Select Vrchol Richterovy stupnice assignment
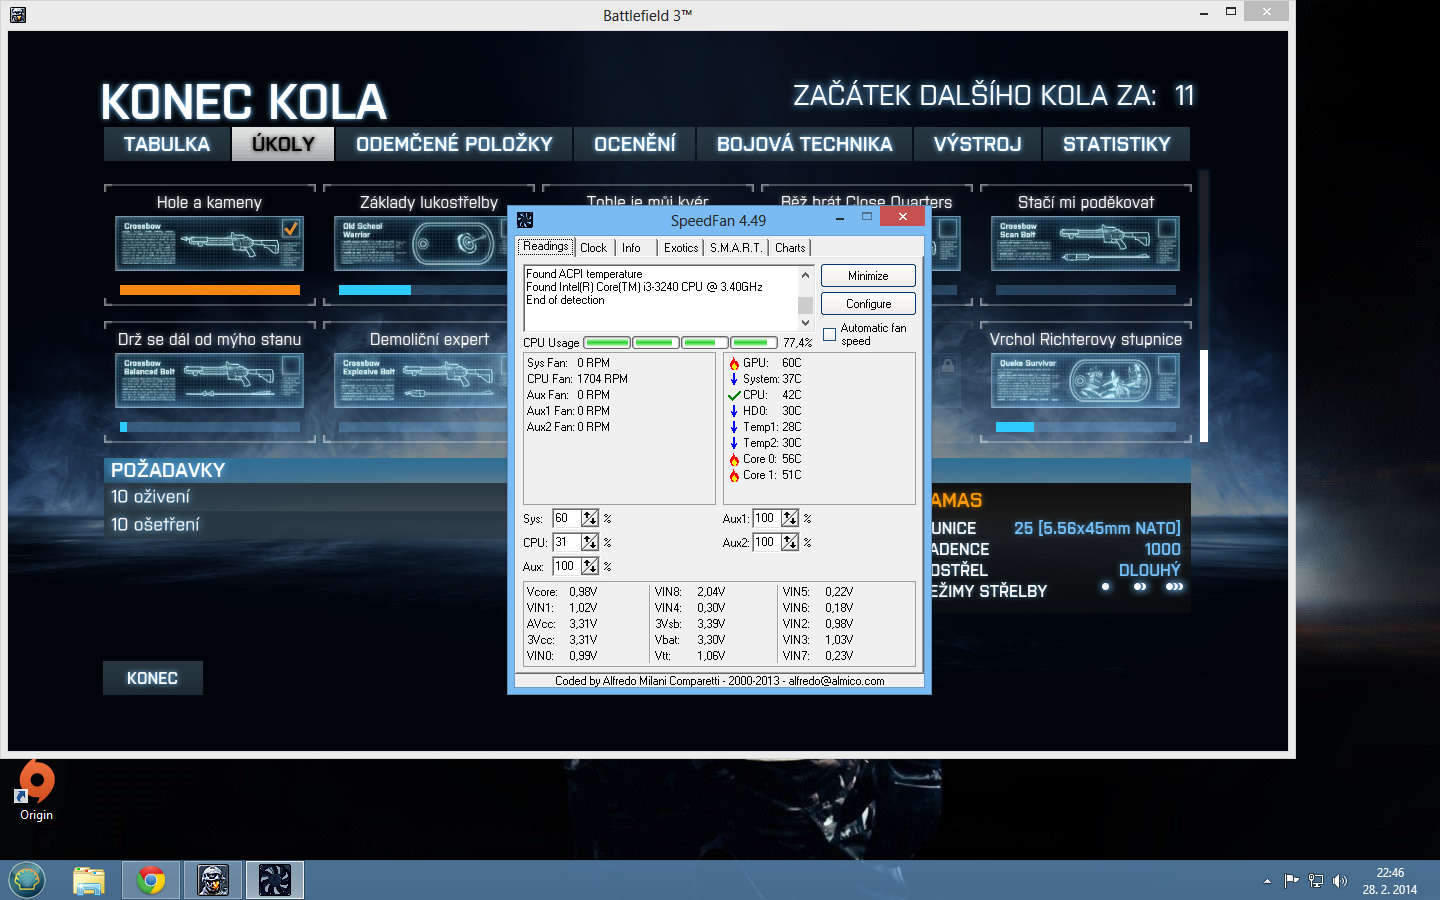Screen dimensions: 1440x900 [1085, 381]
